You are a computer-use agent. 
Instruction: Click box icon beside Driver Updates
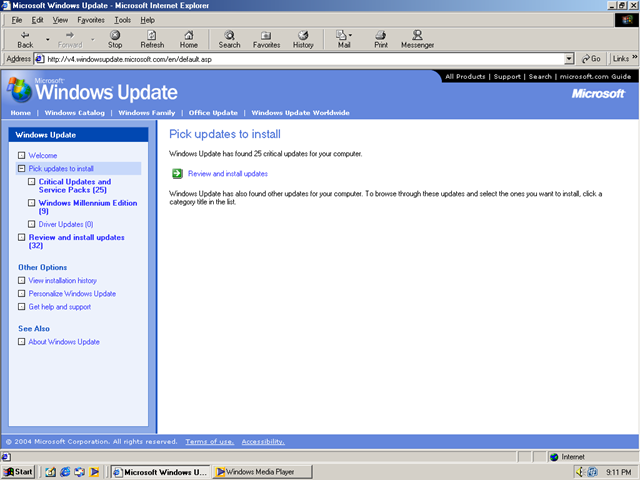pyautogui.click(x=31, y=224)
